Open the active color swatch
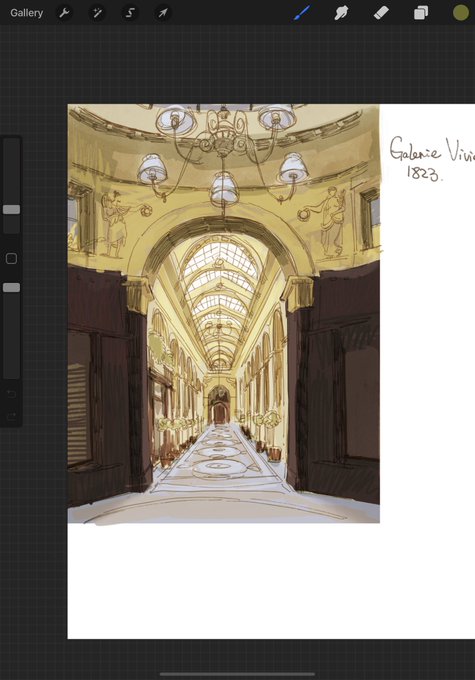Image resolution: width=475 pixels, height=680 pixels. click(461, 13)
